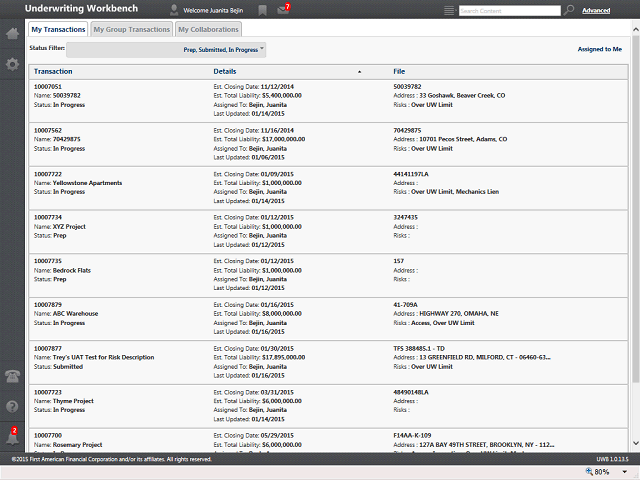Image resolution: width=640 pixels, height=480 pixels.
Task: Click file TFS 388485.1 - TD
Action: tap(419, 349)
